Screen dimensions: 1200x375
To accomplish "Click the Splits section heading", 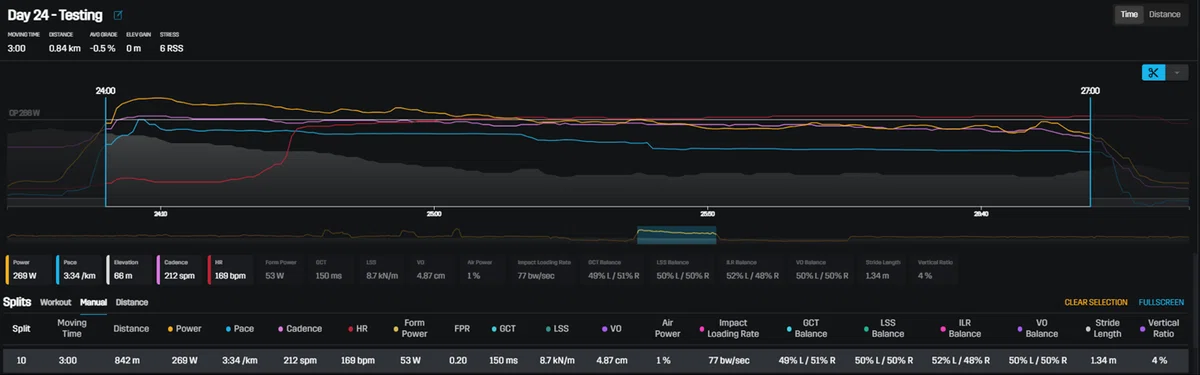I will (18, 301).
